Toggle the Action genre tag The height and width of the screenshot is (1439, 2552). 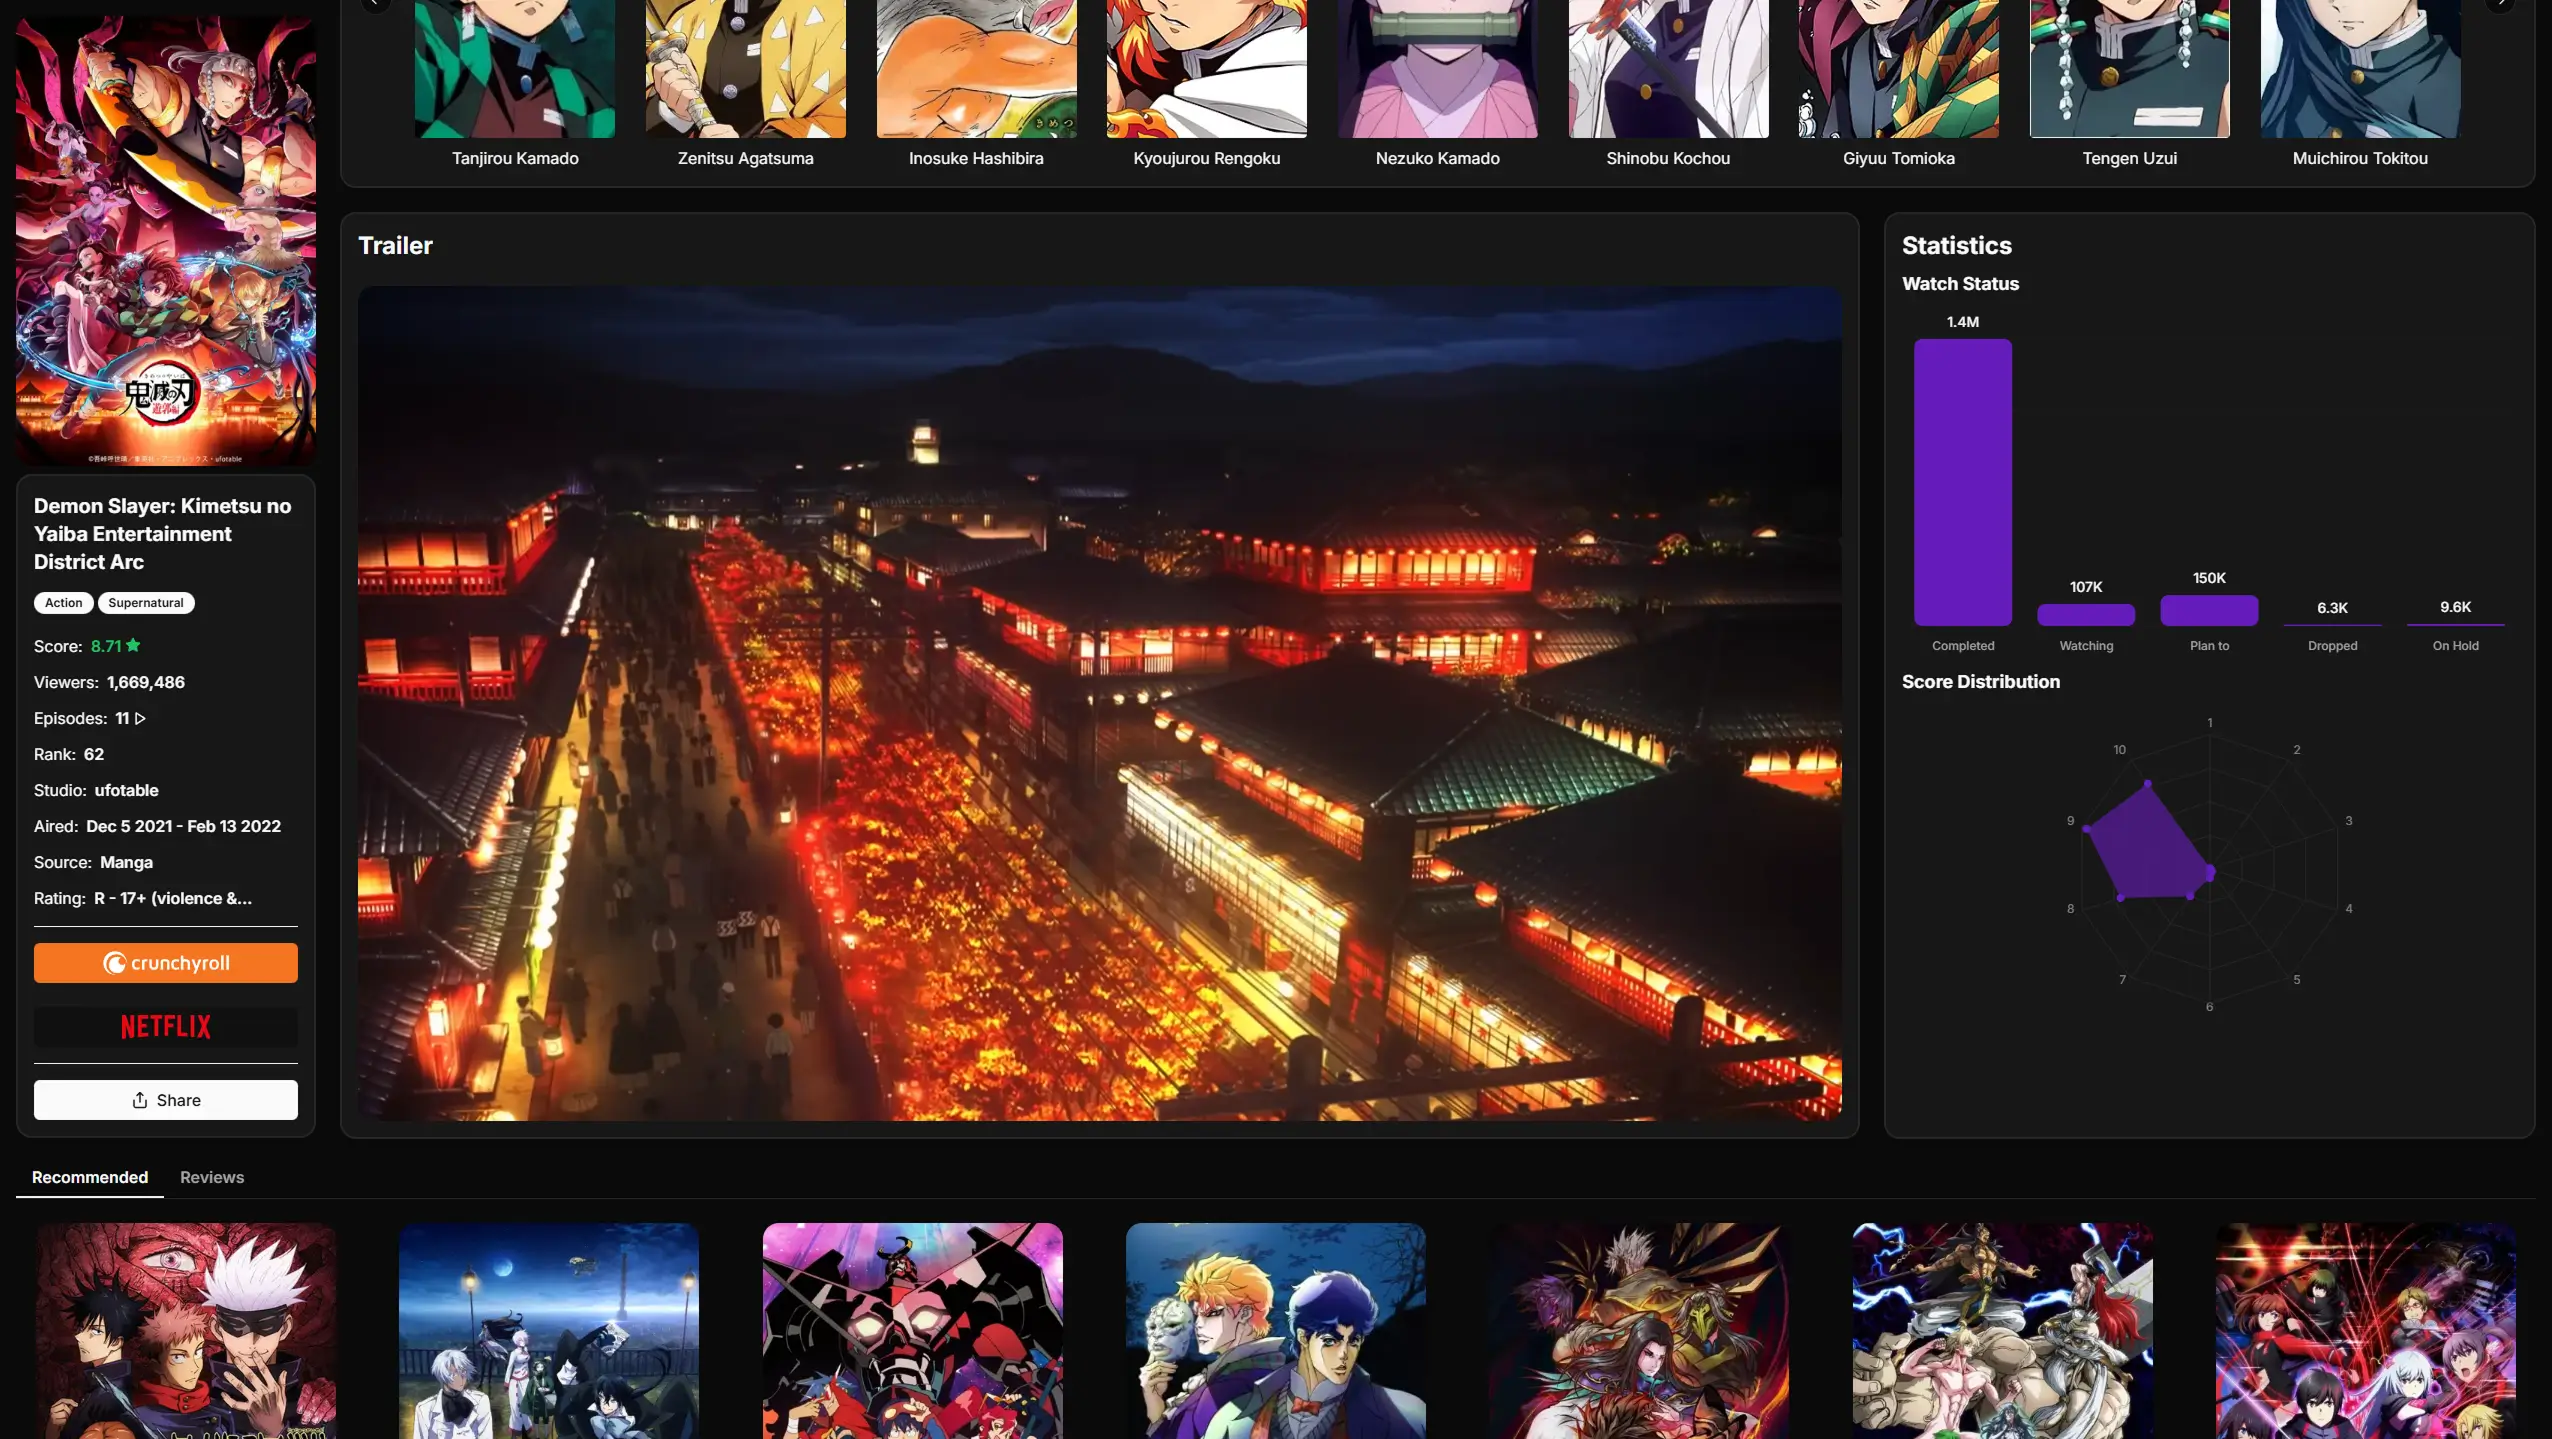click(x=63, y=603)
